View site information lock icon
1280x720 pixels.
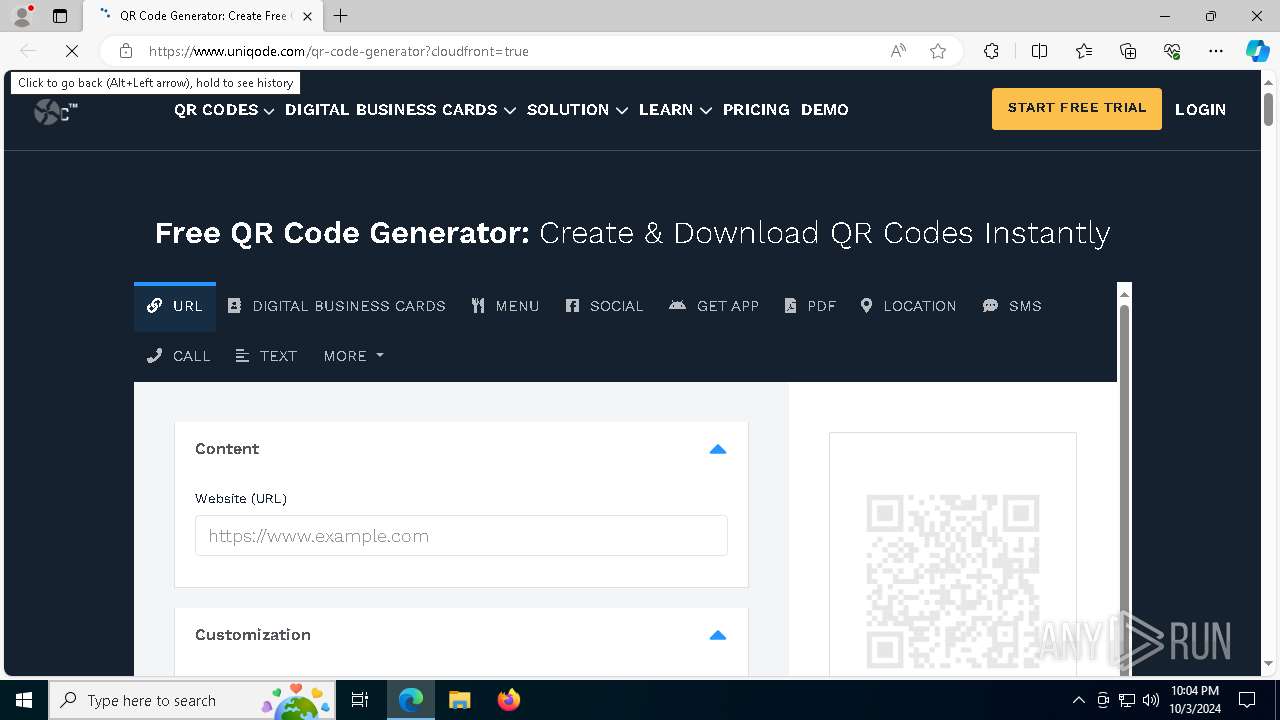[126, 51]
